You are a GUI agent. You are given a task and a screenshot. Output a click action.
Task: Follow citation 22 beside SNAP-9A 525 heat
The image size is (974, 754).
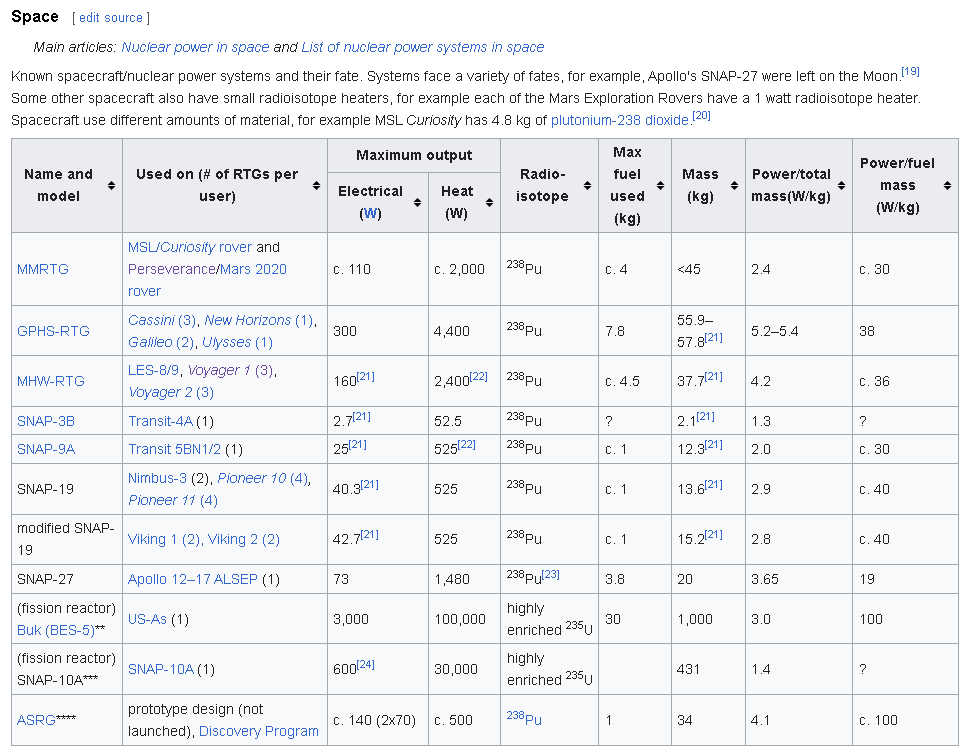click(467, 445)
